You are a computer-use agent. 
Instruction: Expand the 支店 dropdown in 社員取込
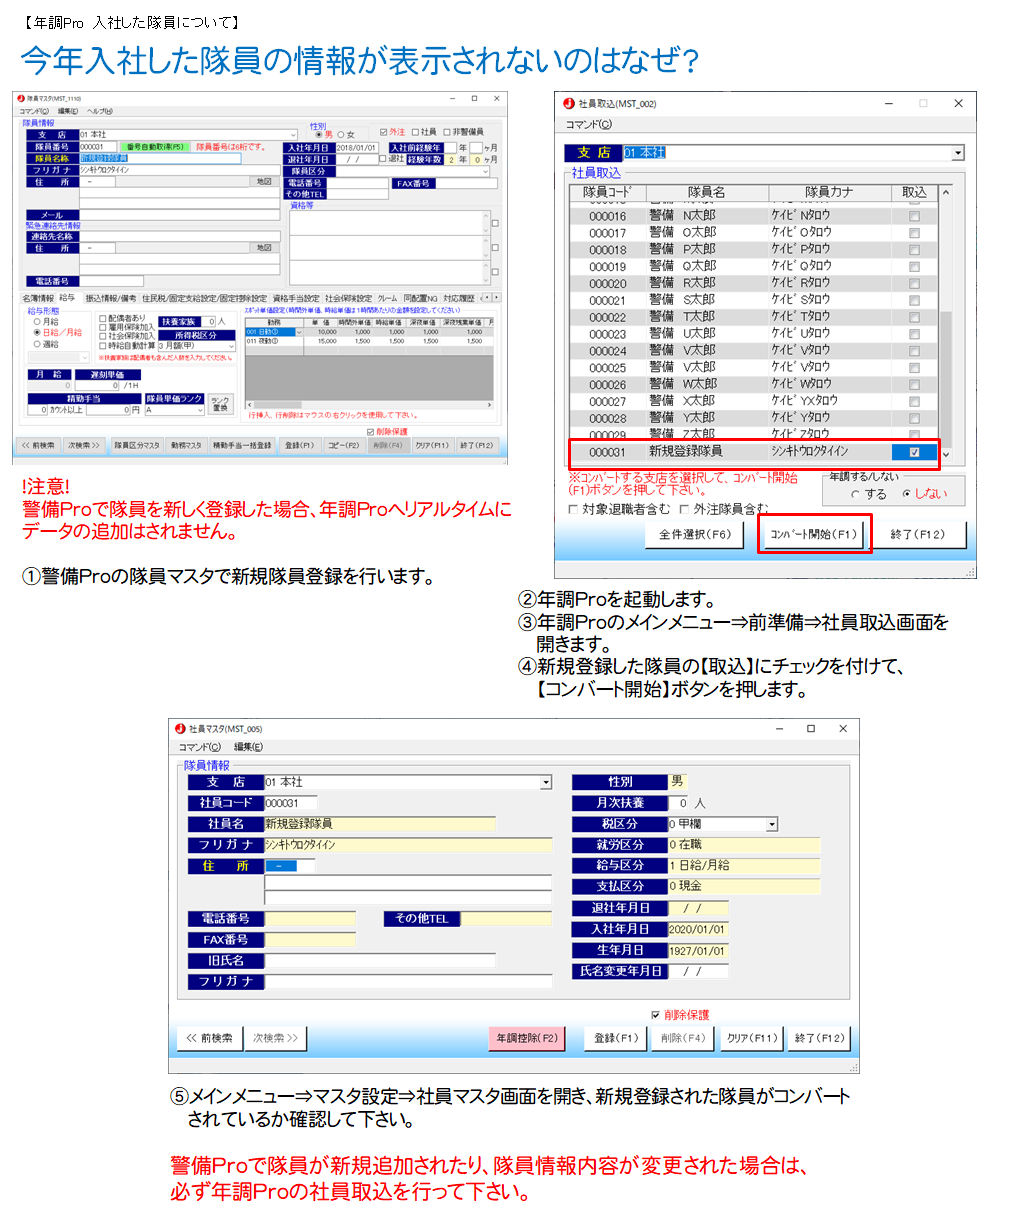(957, 153)
